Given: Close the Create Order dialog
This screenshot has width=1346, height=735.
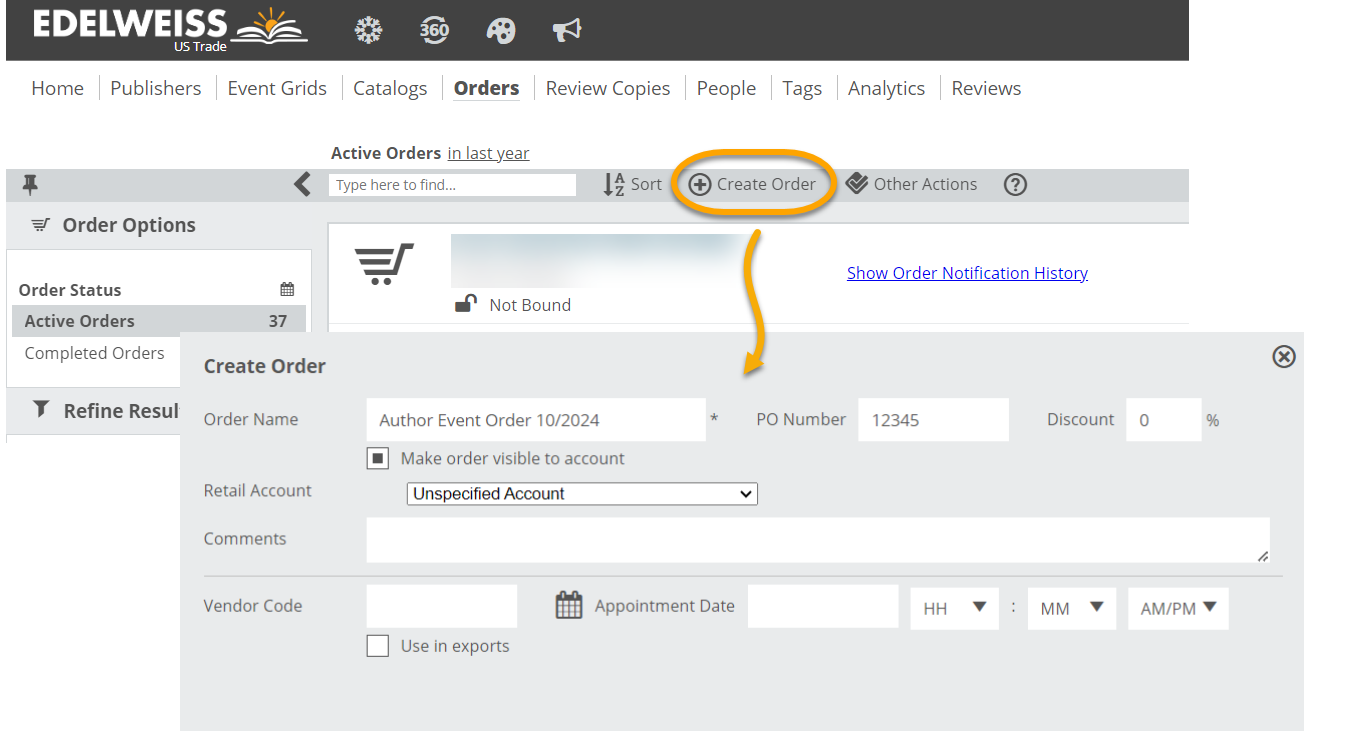Looking at the screenshot, I should point(1284,356).
